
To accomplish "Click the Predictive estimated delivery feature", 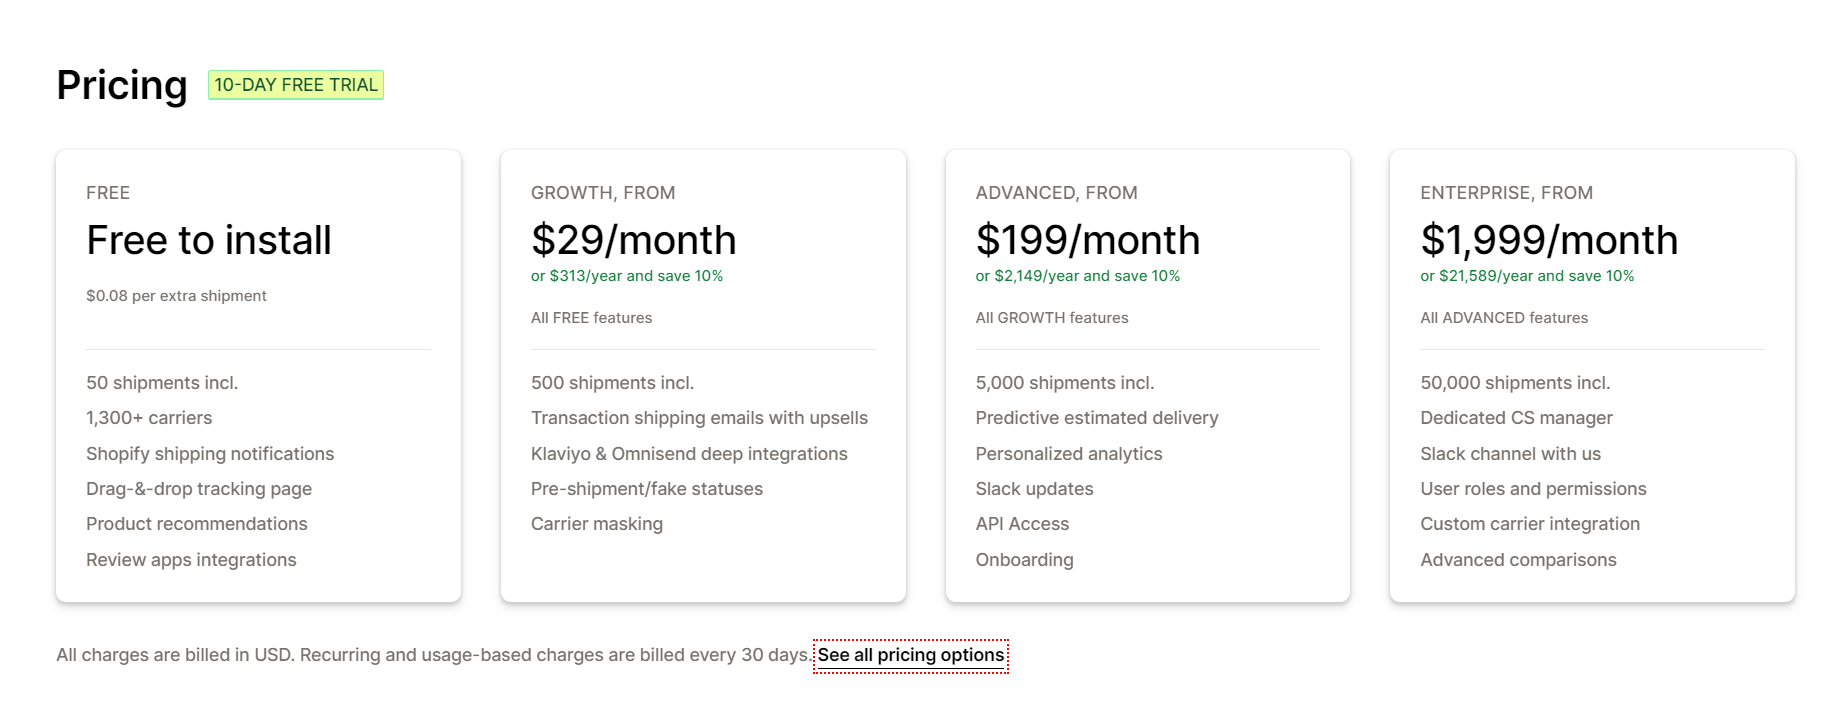I will pos(1097,417).
